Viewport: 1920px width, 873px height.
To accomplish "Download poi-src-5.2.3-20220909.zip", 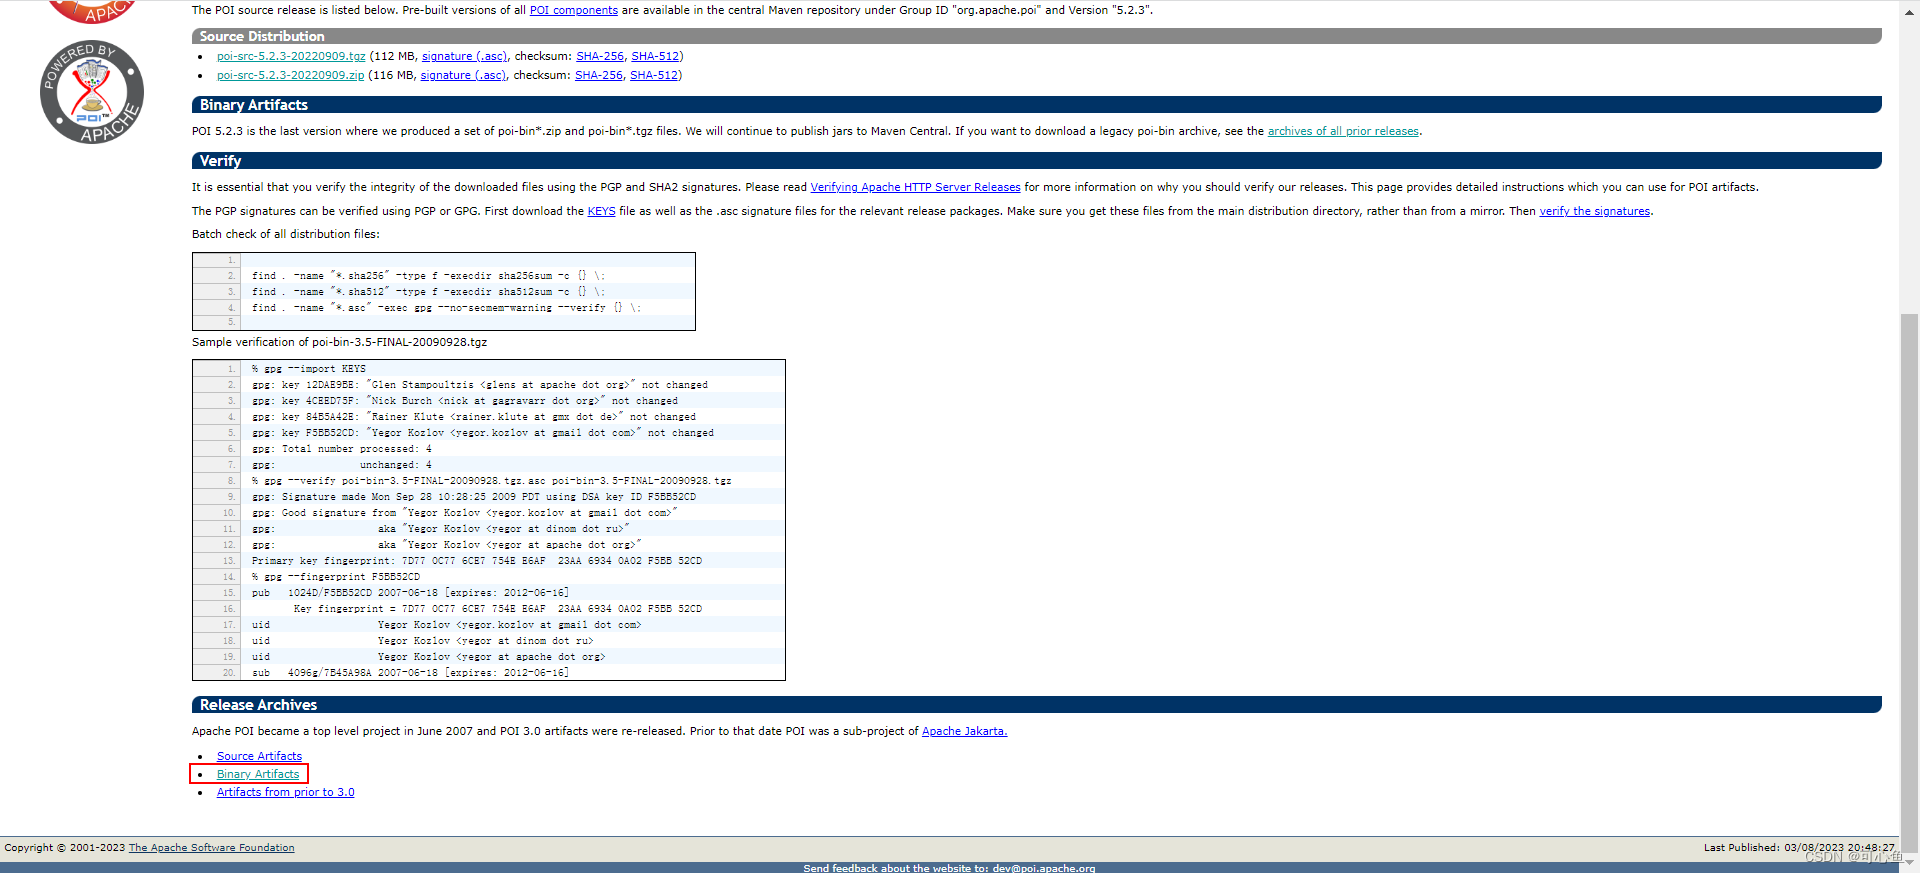I will point(290,75).
